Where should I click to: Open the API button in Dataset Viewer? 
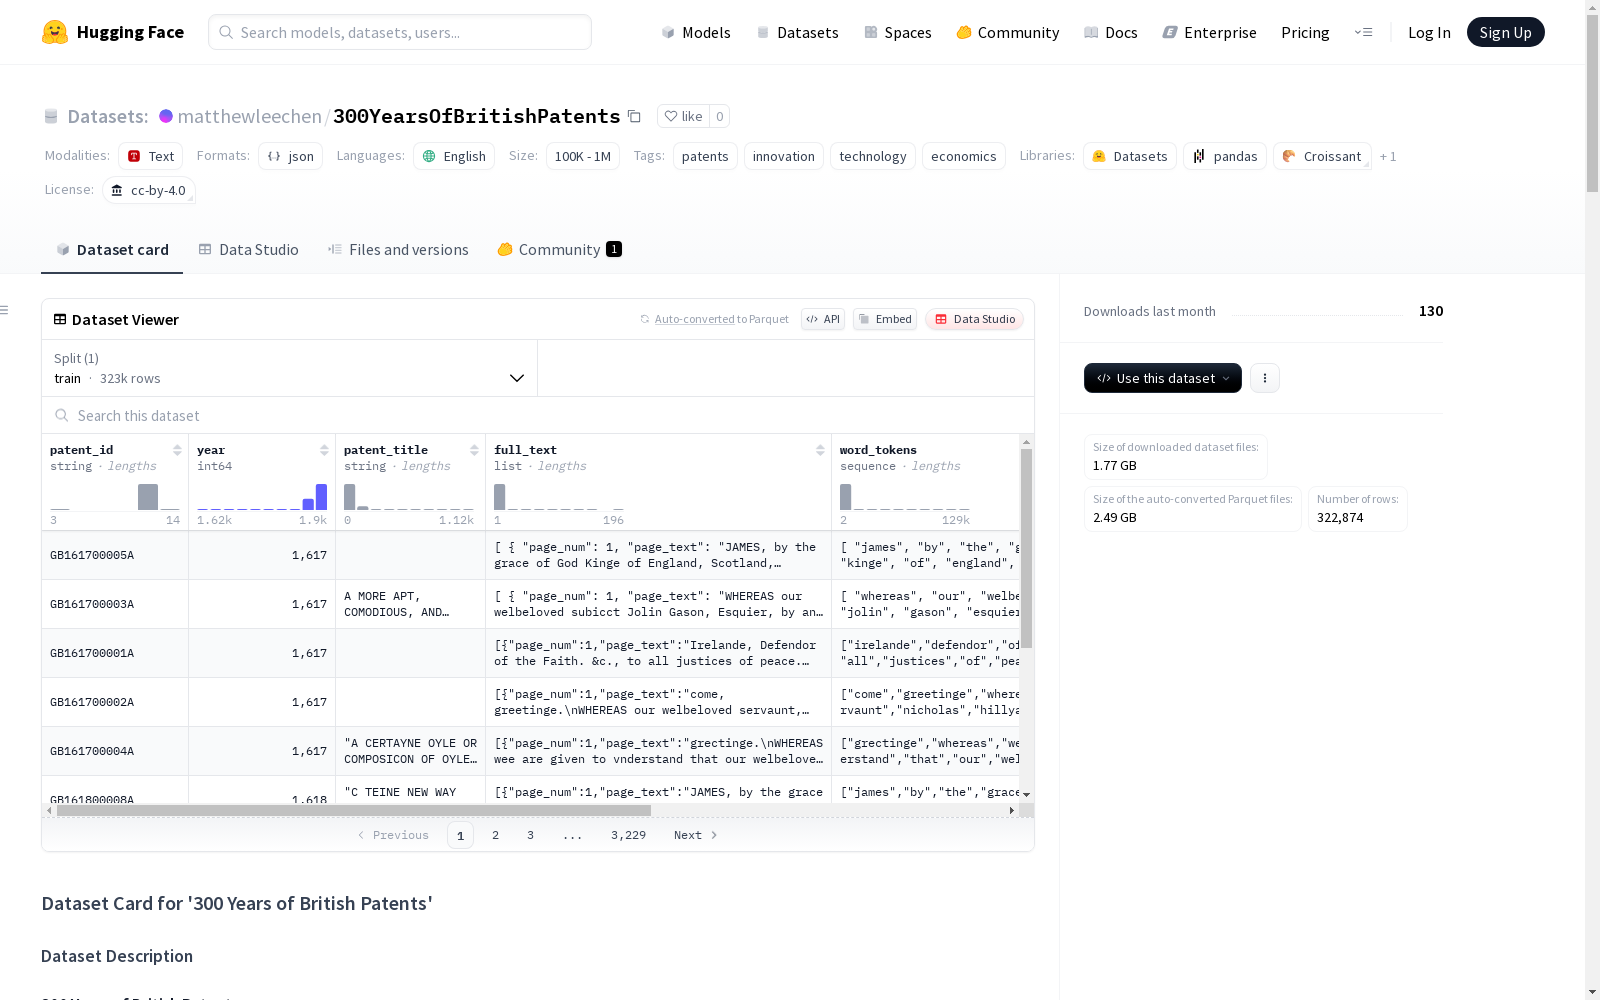(823, 319)
